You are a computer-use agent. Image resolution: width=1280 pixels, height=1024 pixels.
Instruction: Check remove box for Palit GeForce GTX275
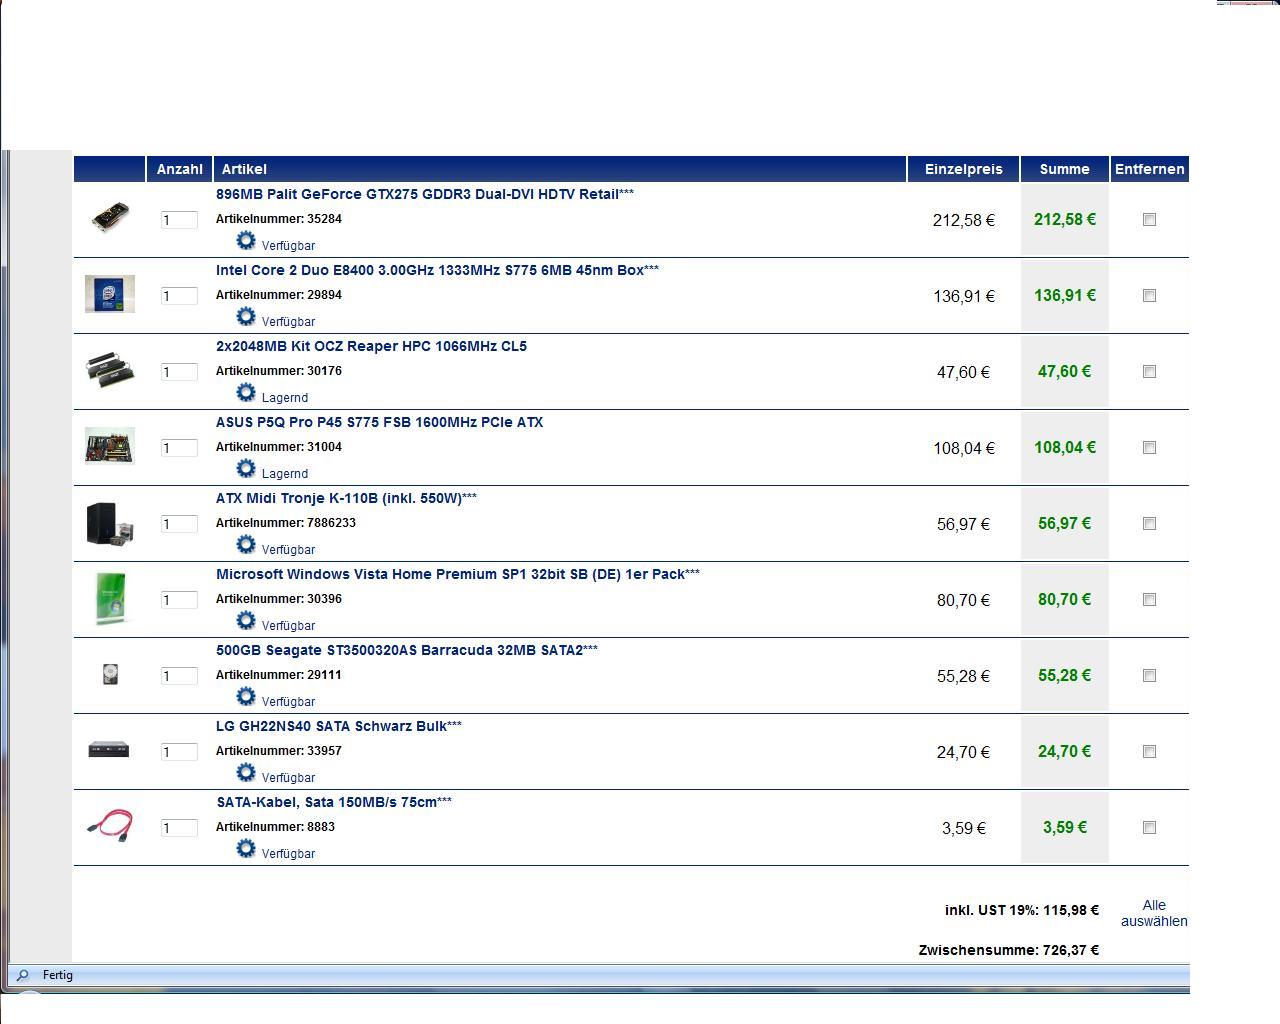[1149, 219]
